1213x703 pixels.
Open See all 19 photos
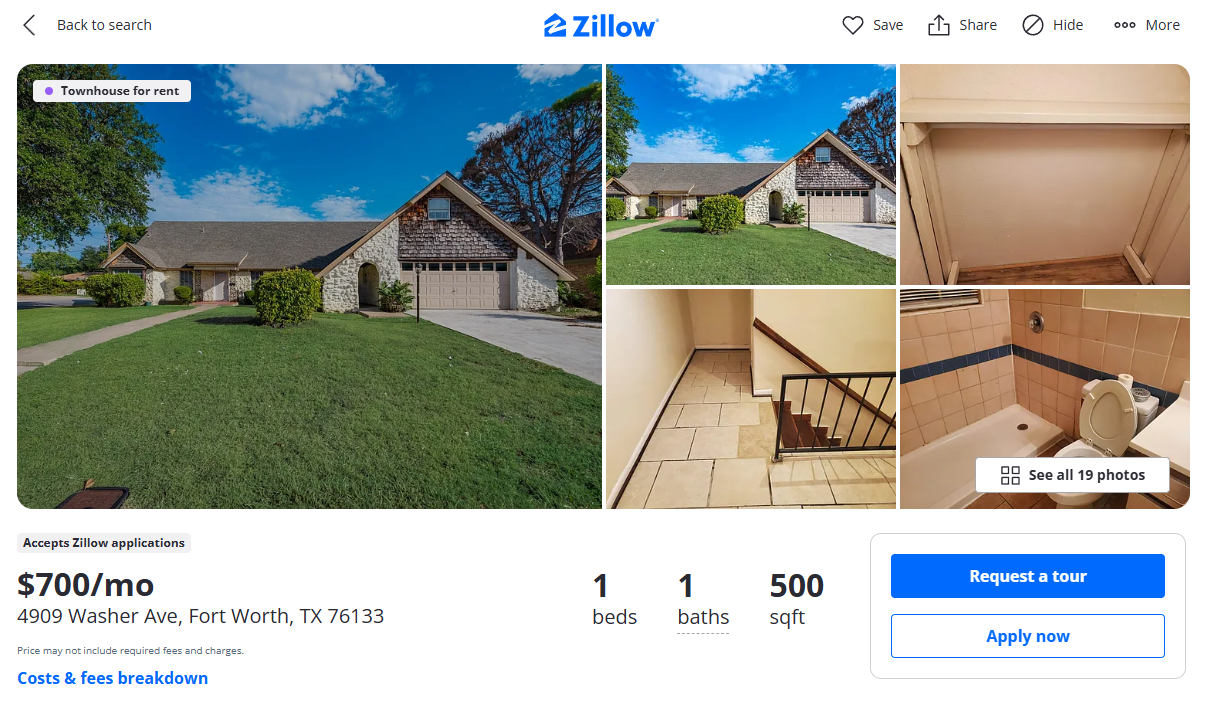click(1072, 475)
